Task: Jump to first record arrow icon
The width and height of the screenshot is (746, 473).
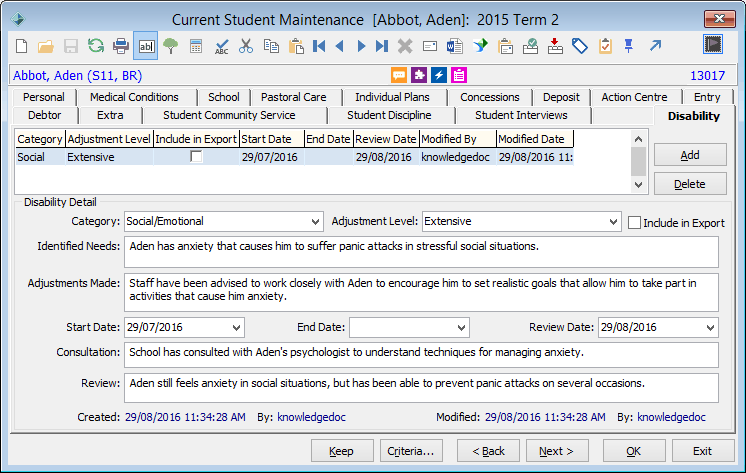Action: [319, 46]
